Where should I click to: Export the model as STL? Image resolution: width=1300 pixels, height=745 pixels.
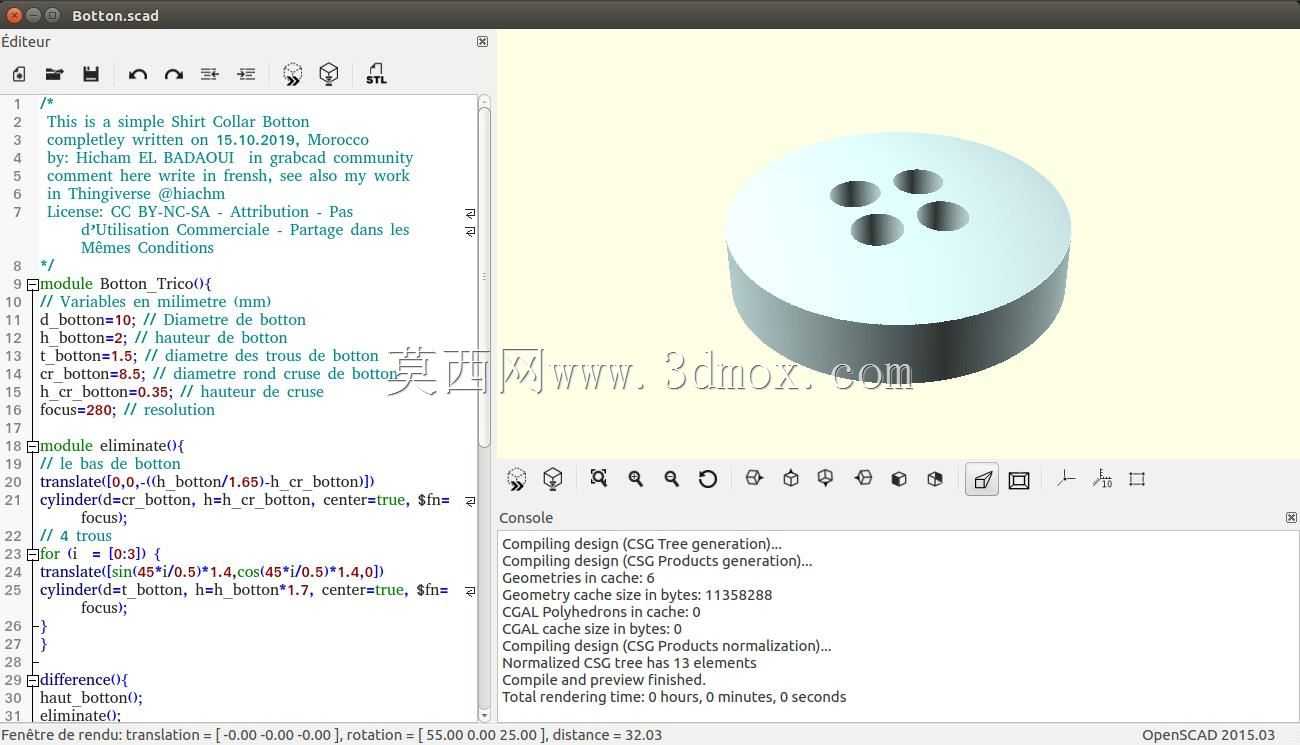click(x=376, y=74)
